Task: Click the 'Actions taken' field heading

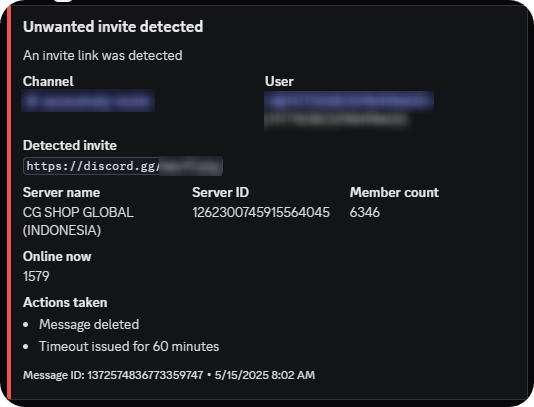Action: pyautogui.click(x=65, y=302)
